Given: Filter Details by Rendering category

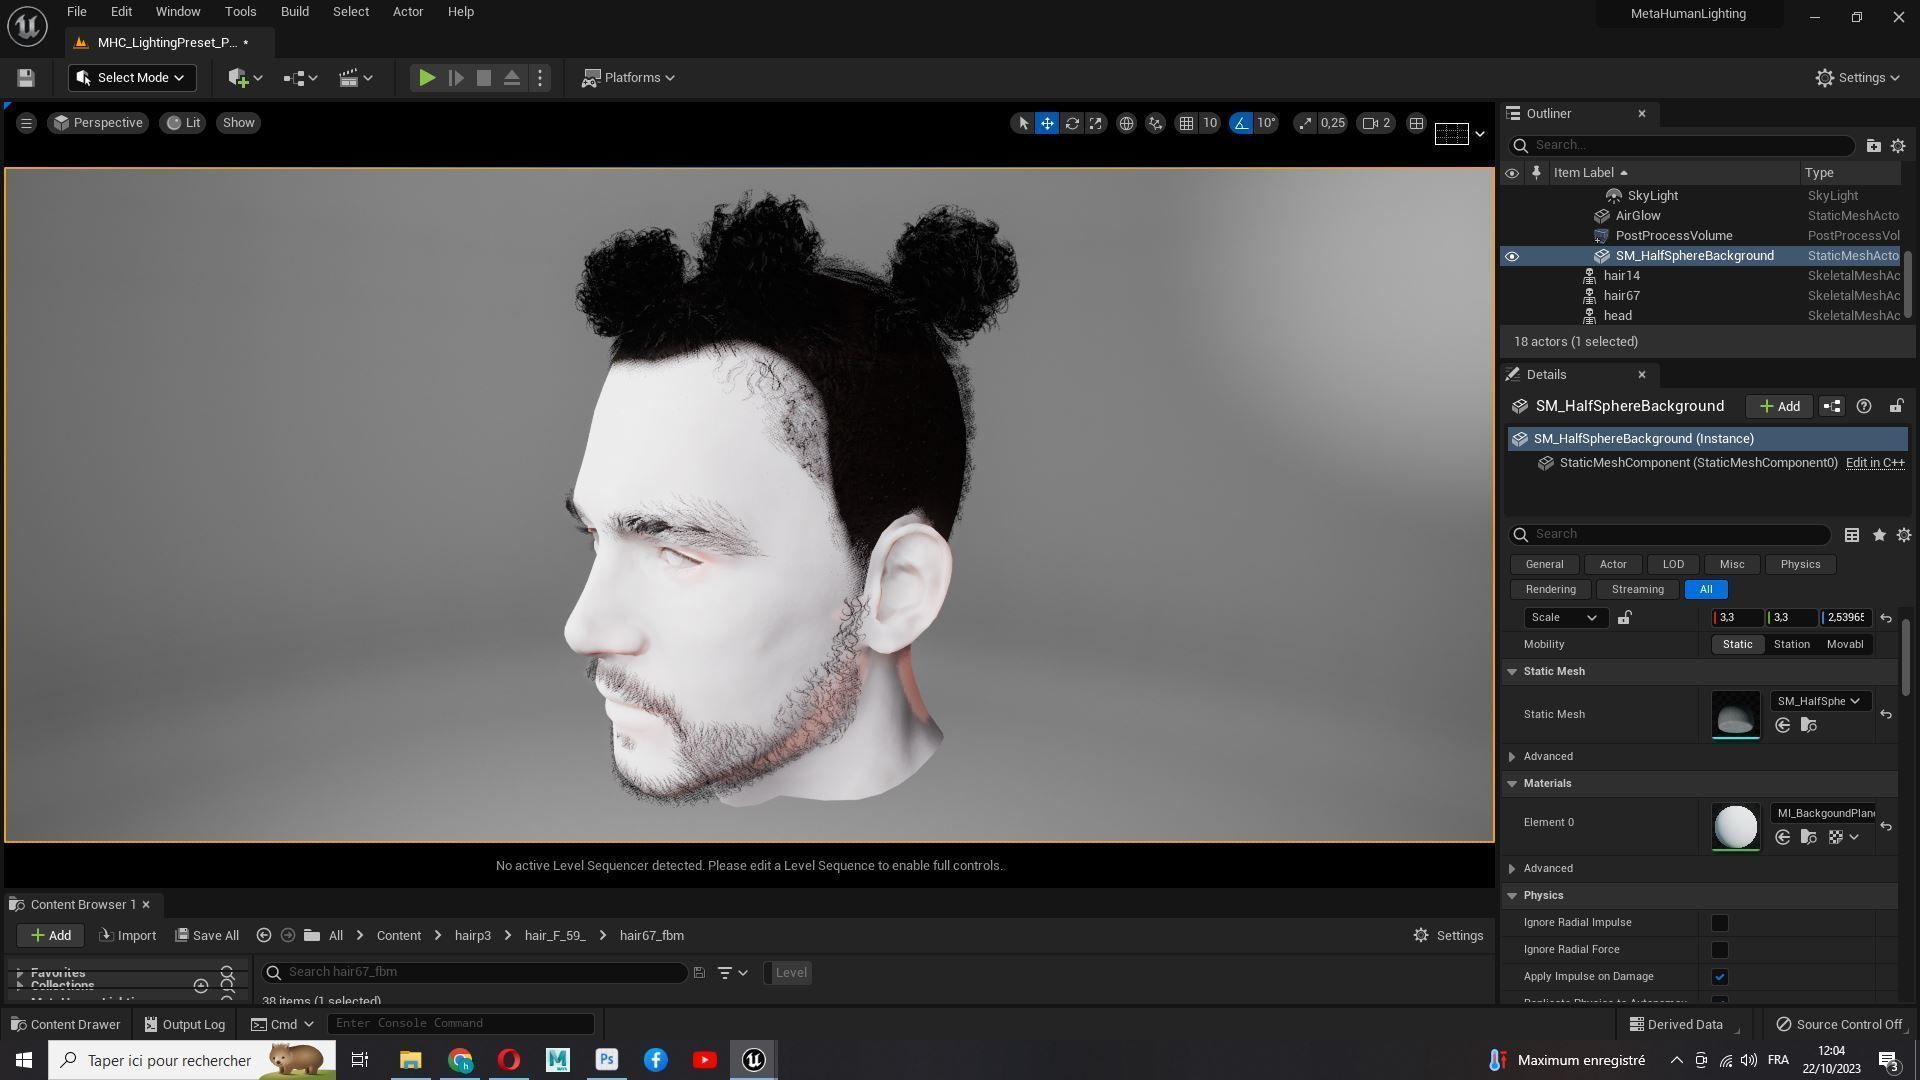Looking at the screenshot, I should point(1551,590).
